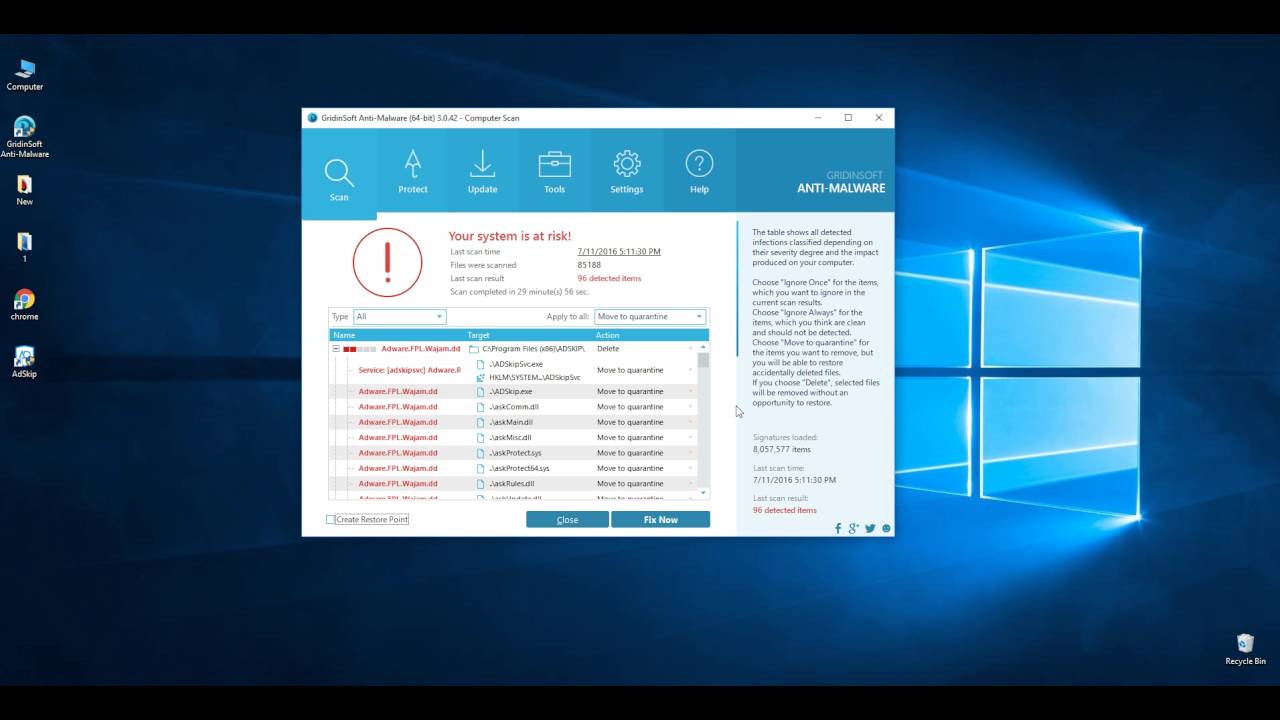The image size is (1280, 720).
Task: Click the Close button
Action: pyautogui.click(x=567, y=520)
